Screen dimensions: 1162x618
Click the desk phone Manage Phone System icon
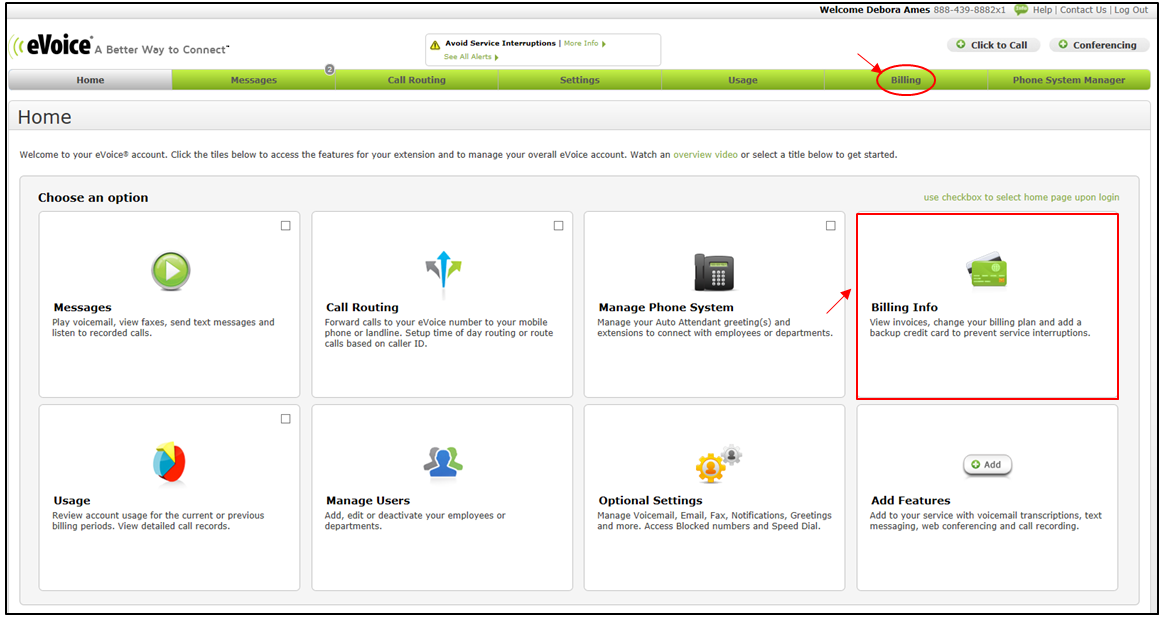tap(714, 272)
